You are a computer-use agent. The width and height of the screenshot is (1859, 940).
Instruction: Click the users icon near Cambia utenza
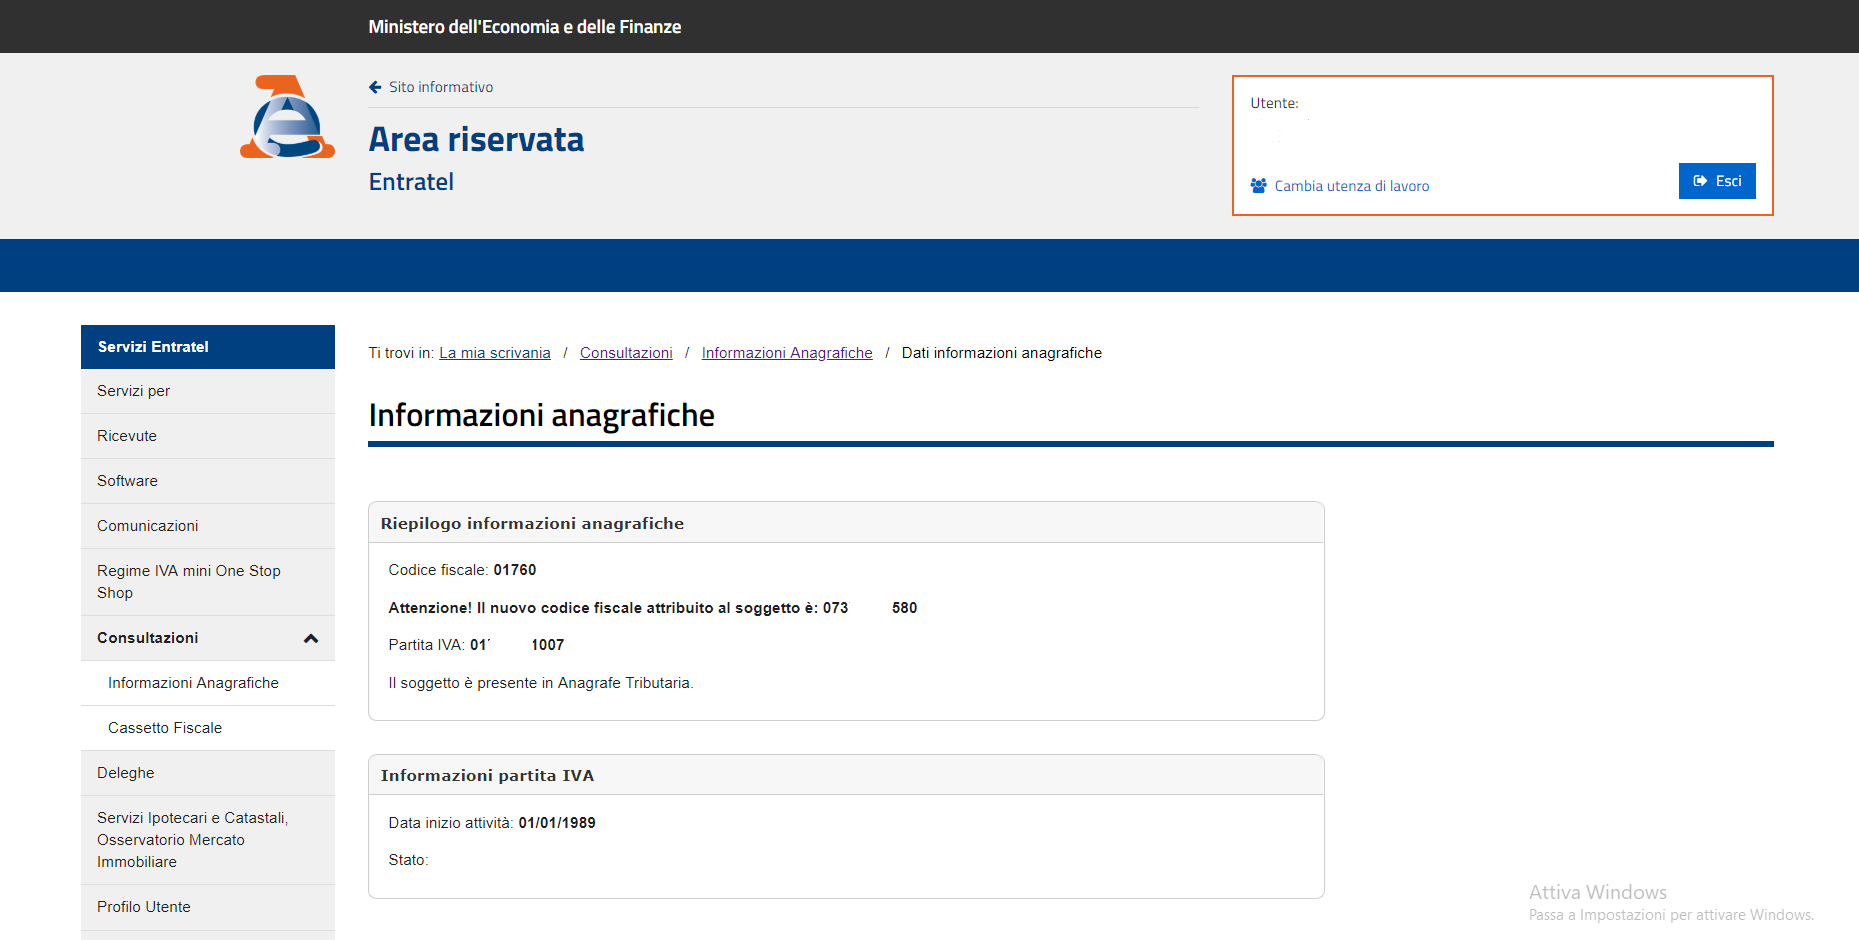click(x=1258, y=186)
